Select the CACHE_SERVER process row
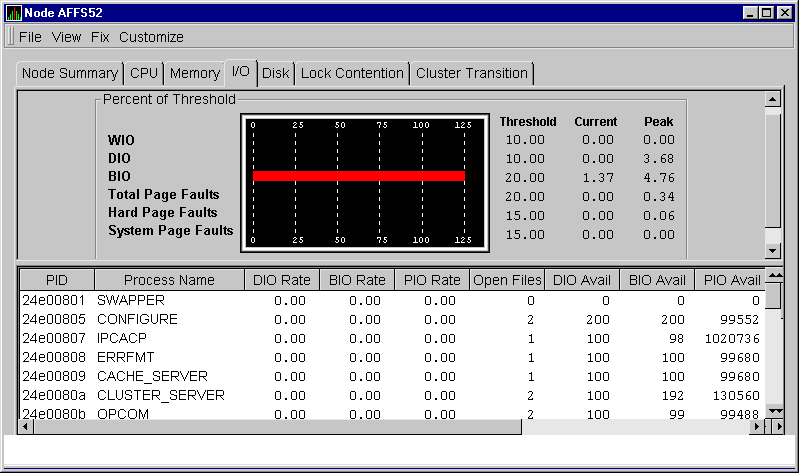 click(152, 377)
